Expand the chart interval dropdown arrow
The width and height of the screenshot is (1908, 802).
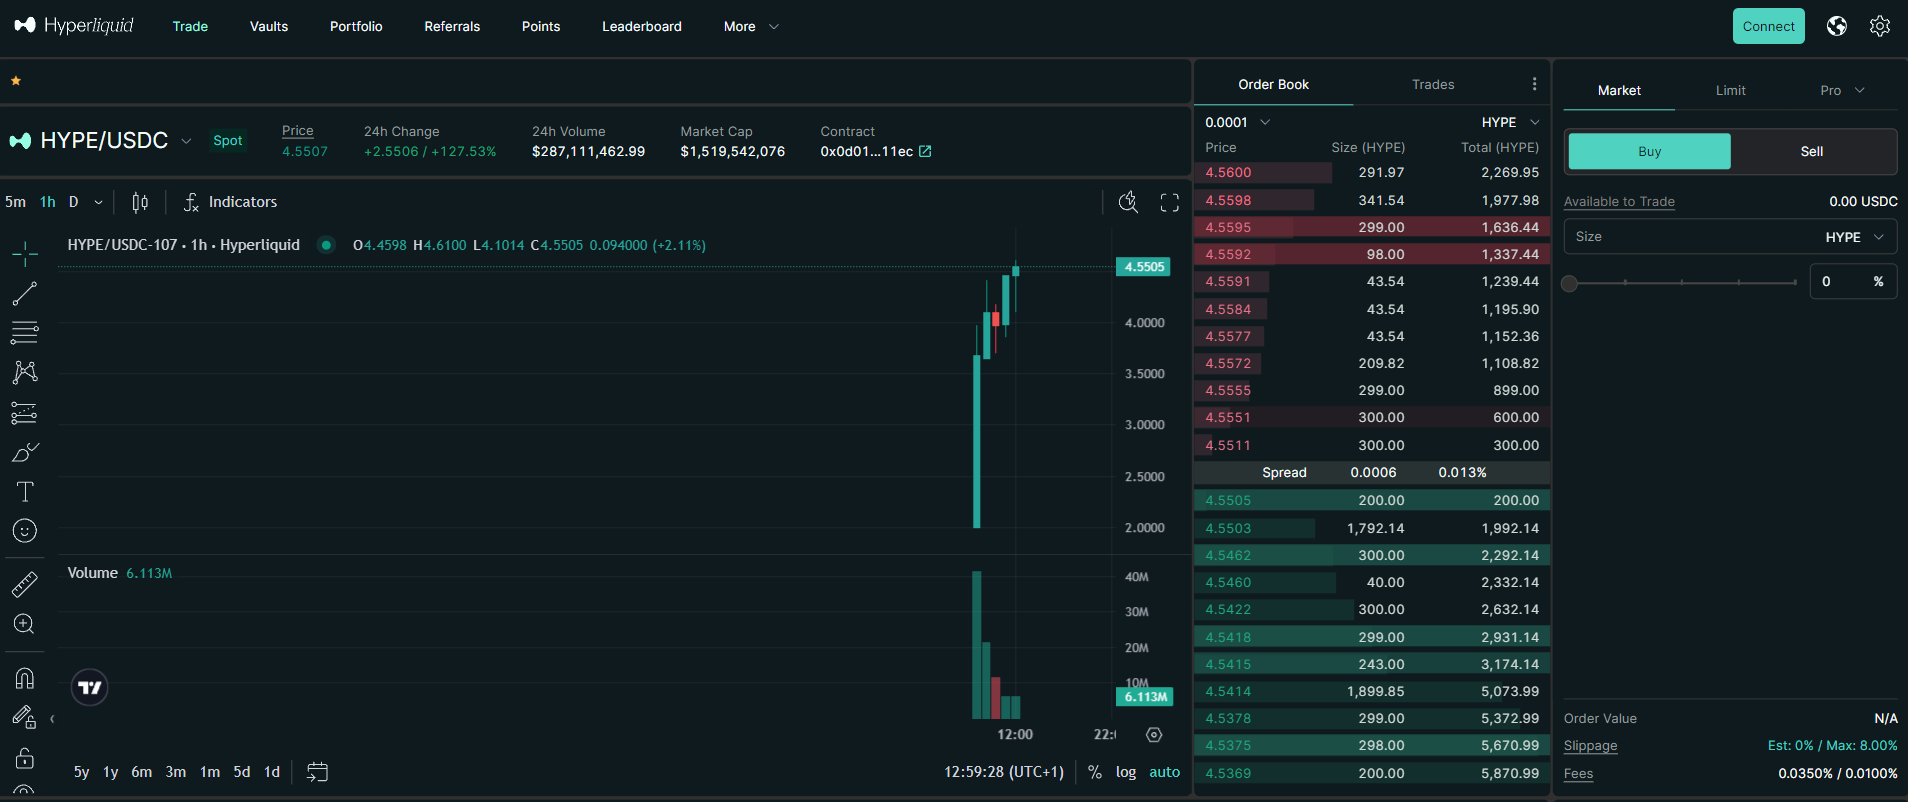pos(98,202)
